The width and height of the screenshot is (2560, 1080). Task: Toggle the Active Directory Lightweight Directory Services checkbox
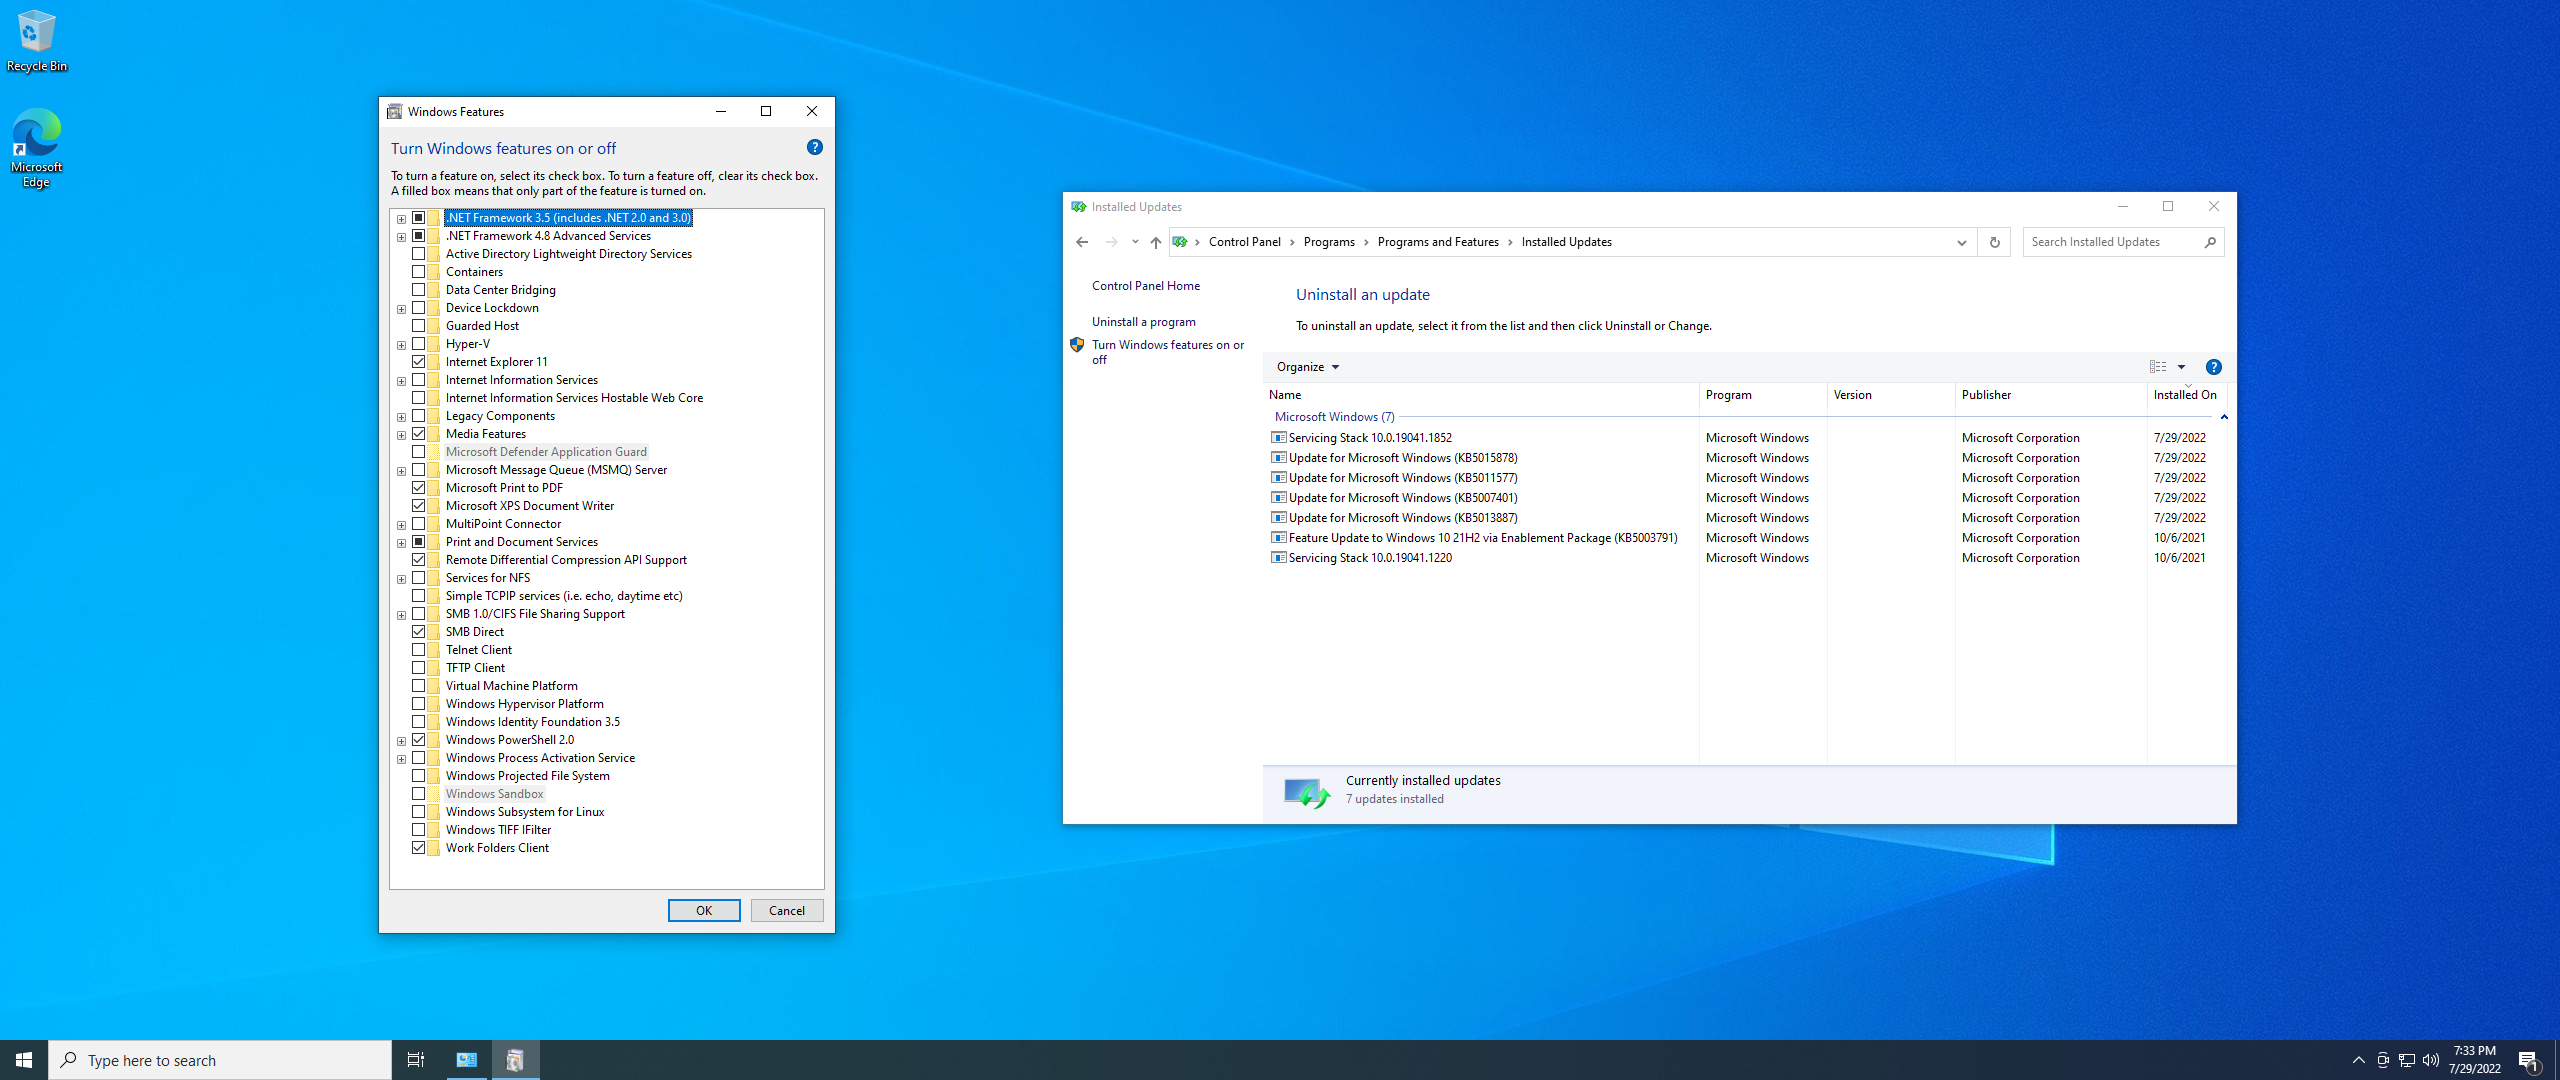pos(418,254)
